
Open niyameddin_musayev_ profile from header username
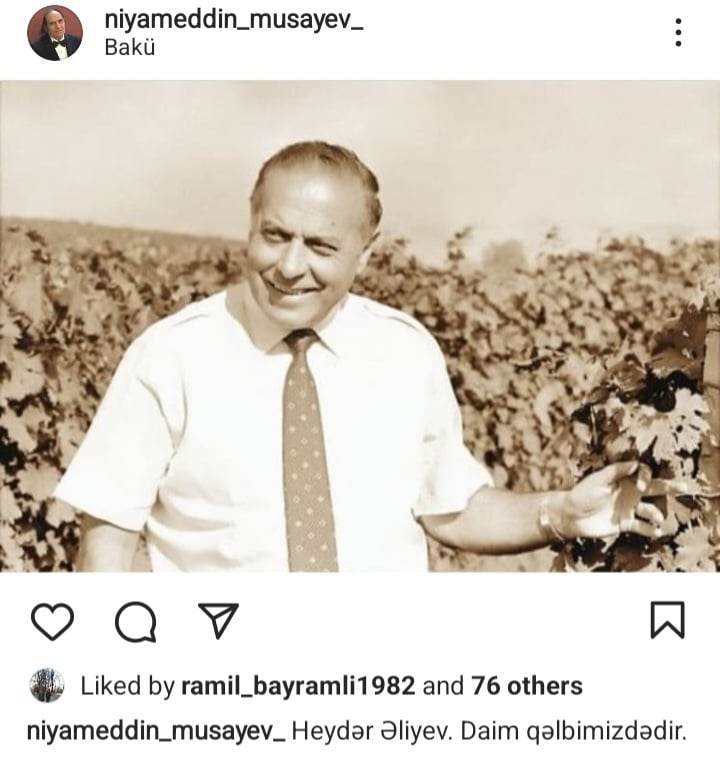[x=234, y=21]
